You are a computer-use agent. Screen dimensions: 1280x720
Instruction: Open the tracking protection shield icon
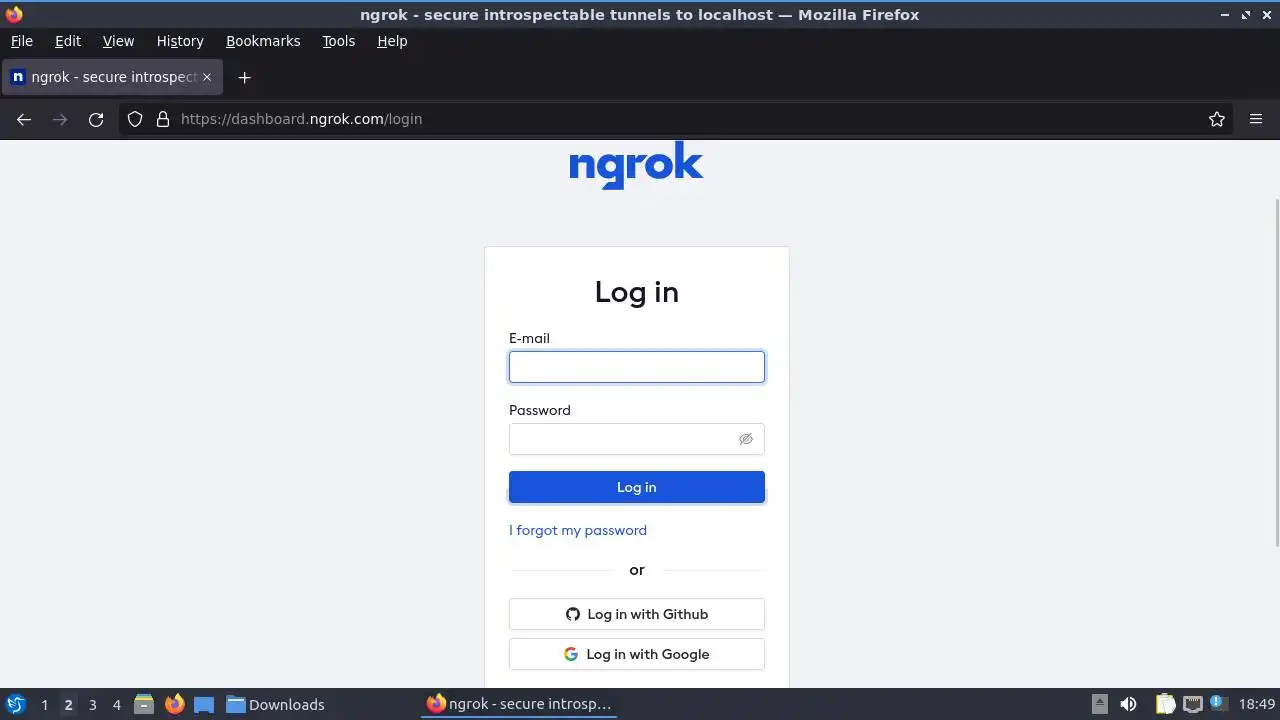[135, 119]
